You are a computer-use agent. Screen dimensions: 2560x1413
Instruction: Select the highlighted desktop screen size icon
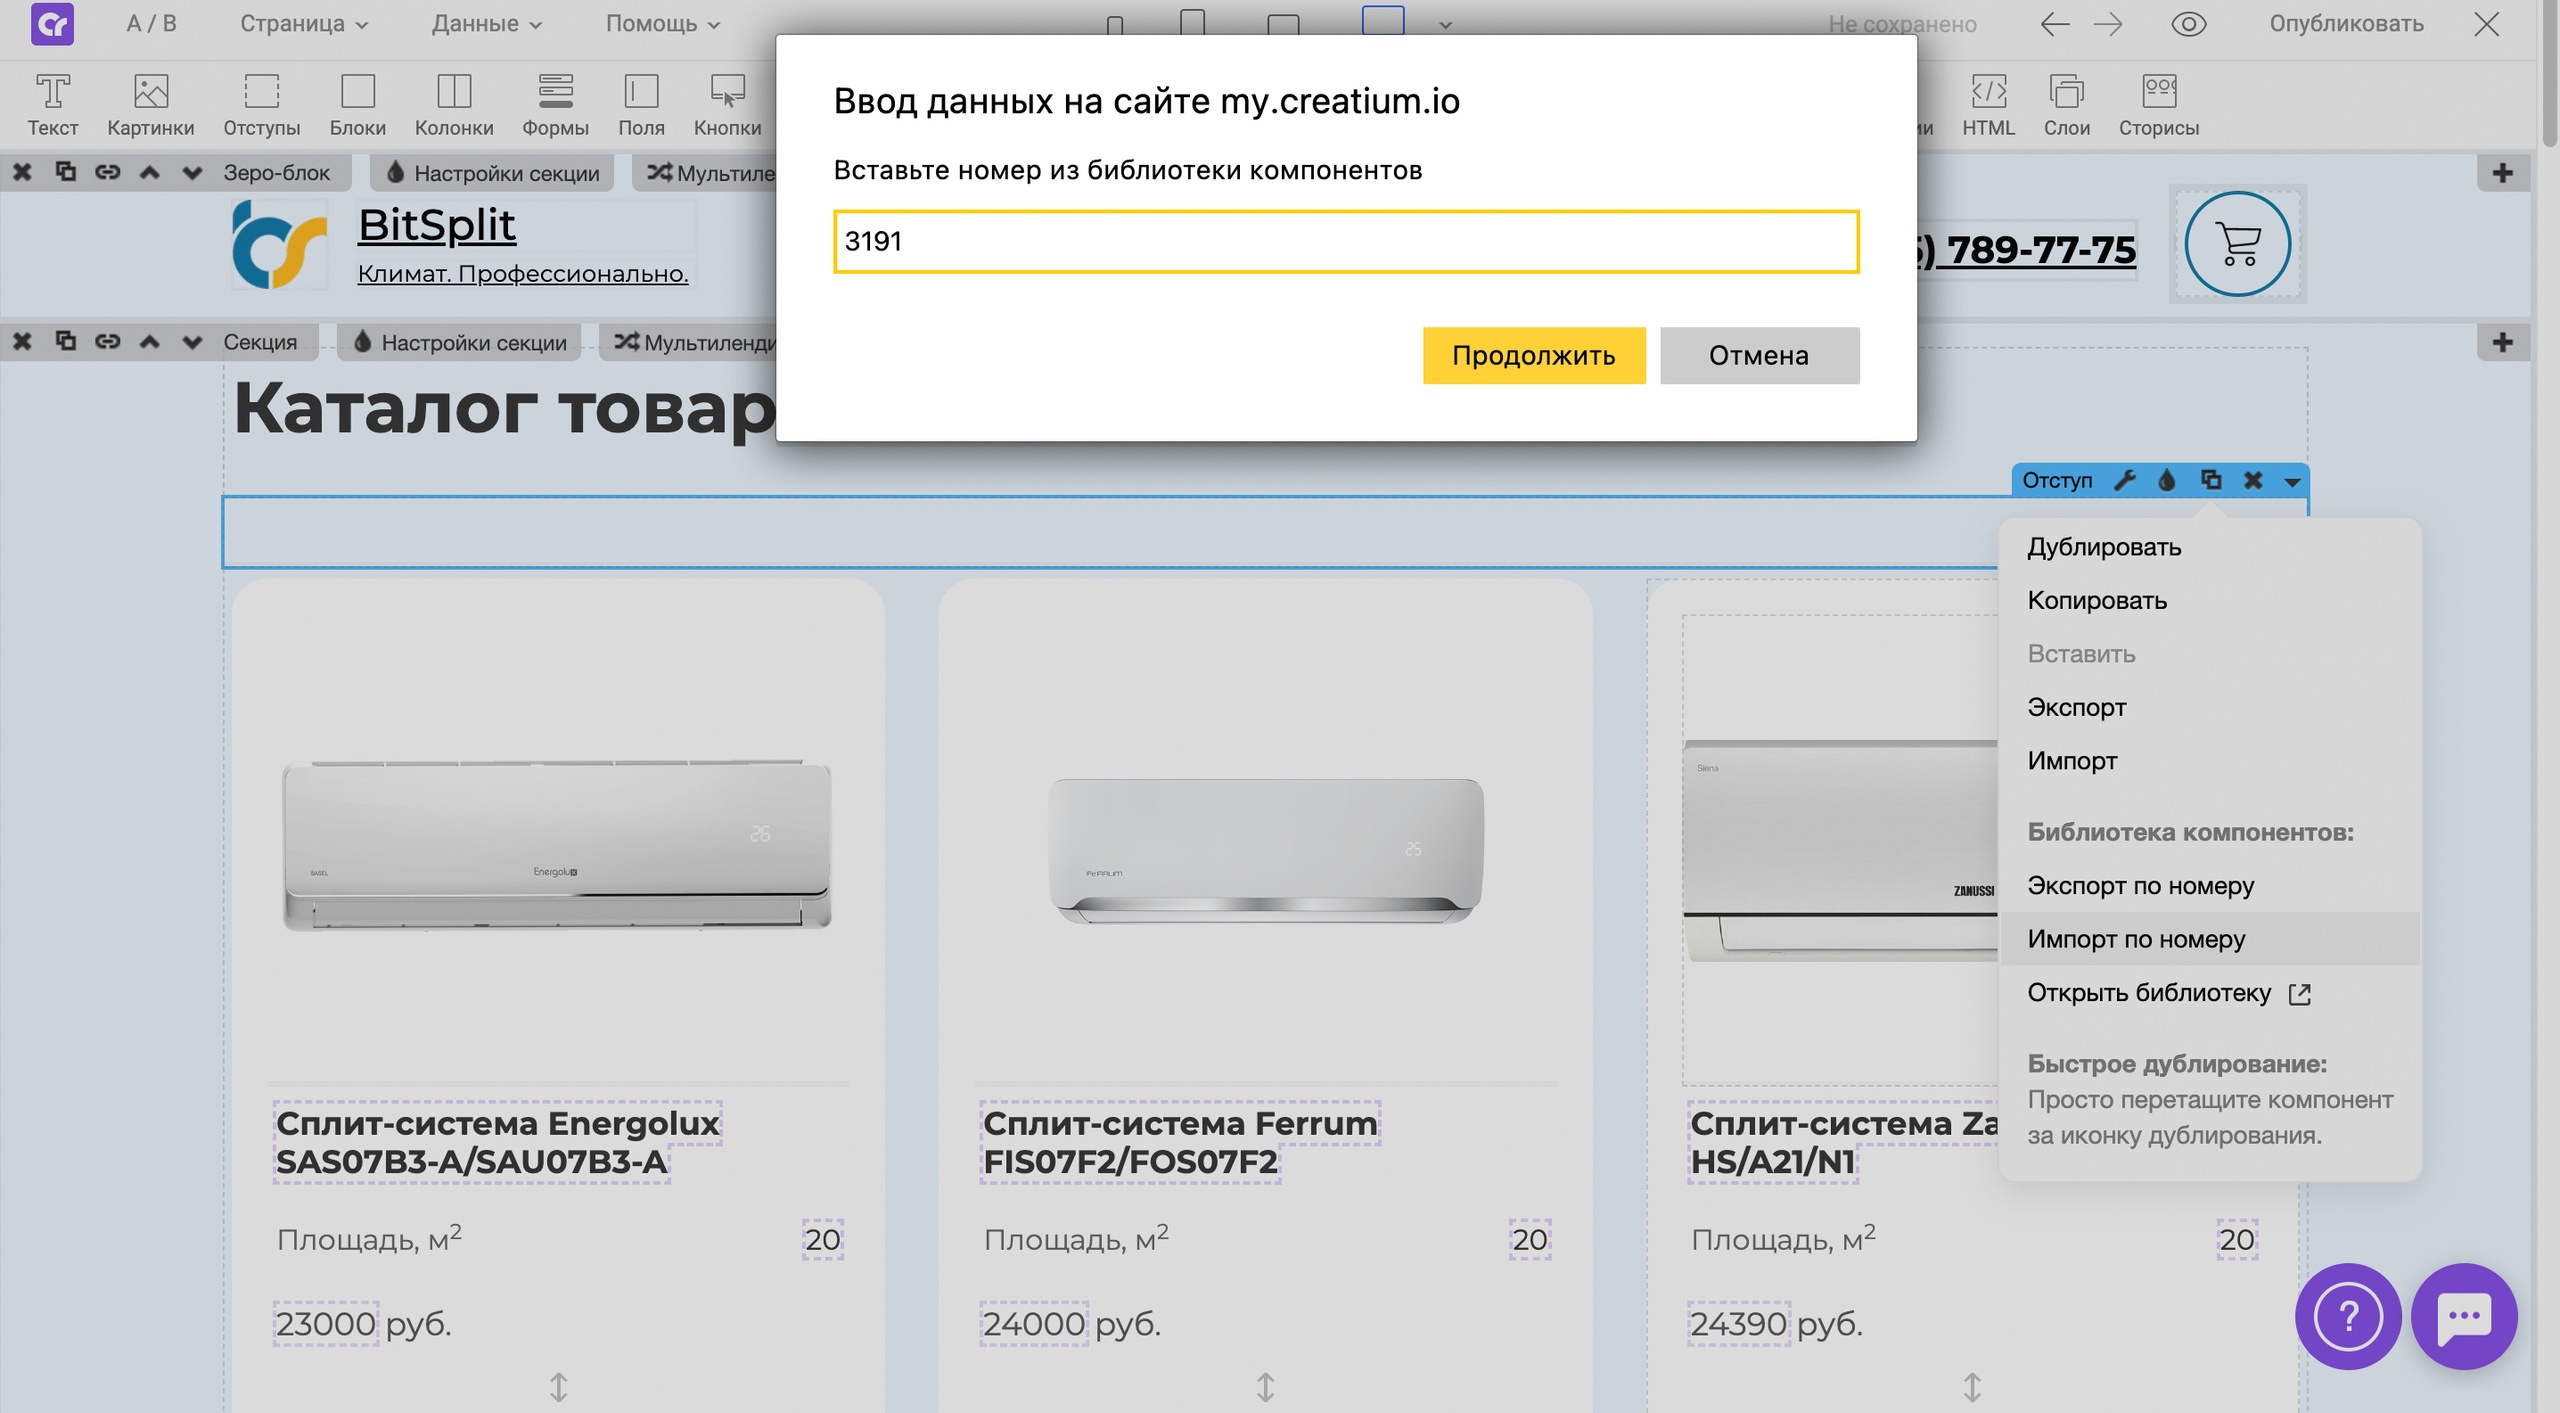(1383, 21)
